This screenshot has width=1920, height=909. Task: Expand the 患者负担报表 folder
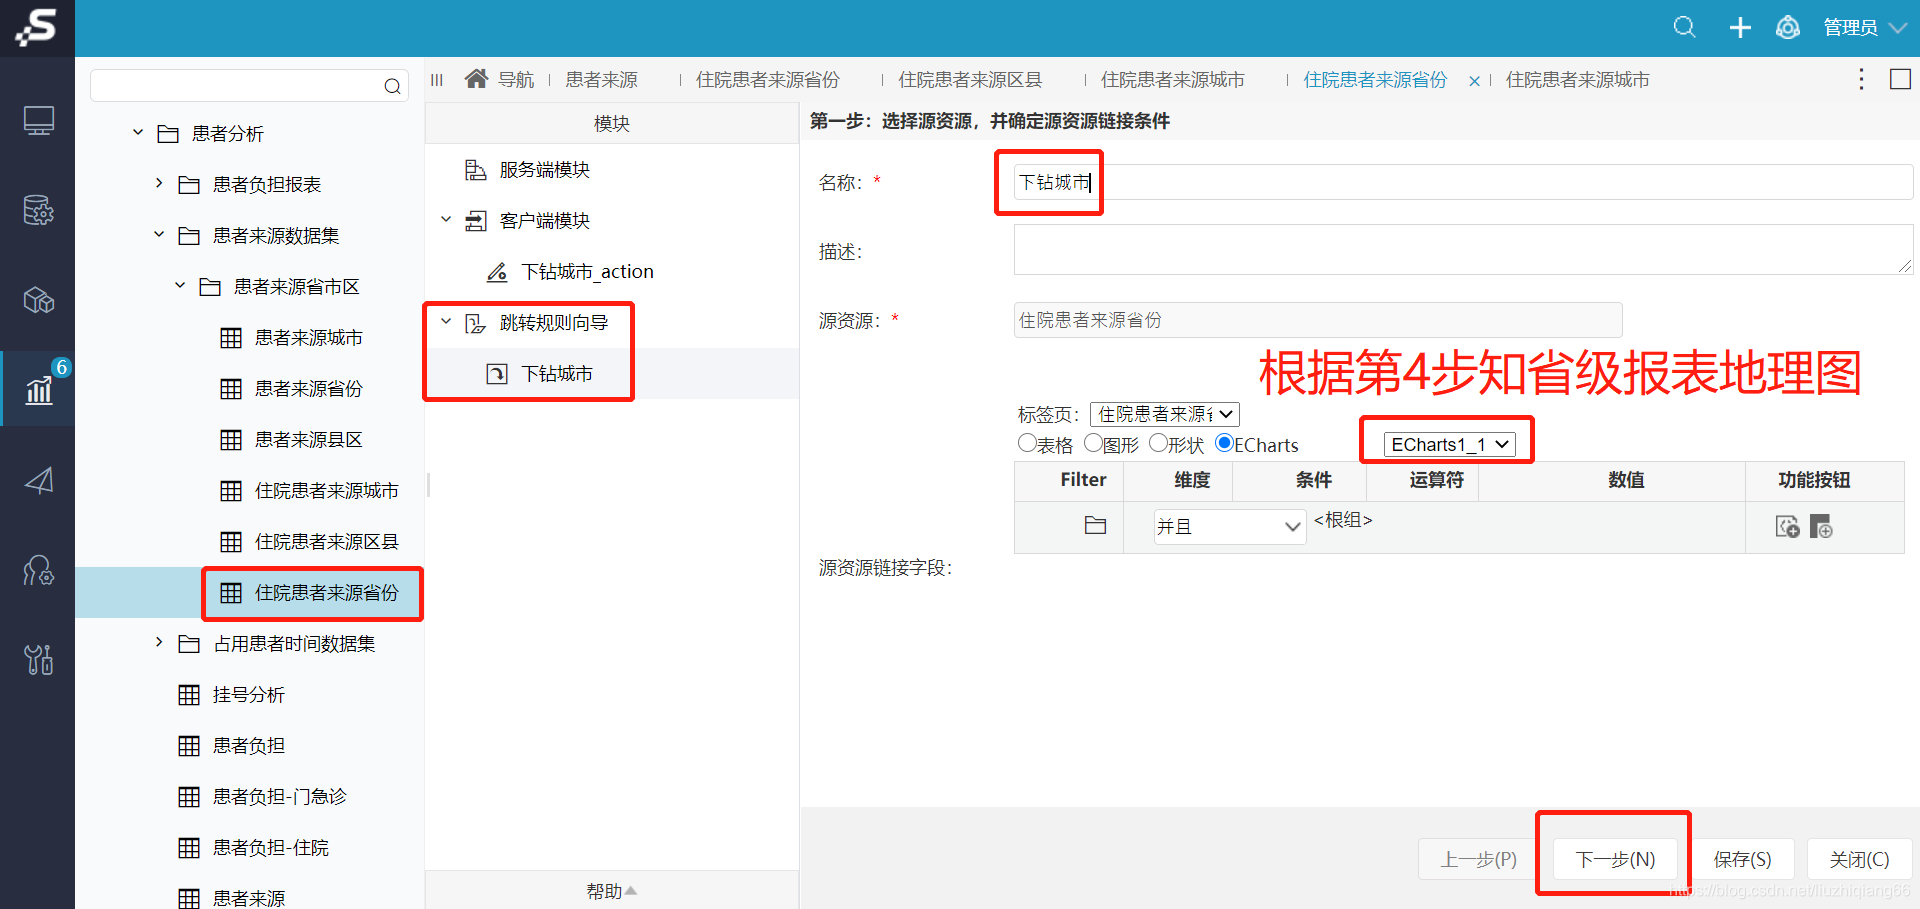pos(159,183)
